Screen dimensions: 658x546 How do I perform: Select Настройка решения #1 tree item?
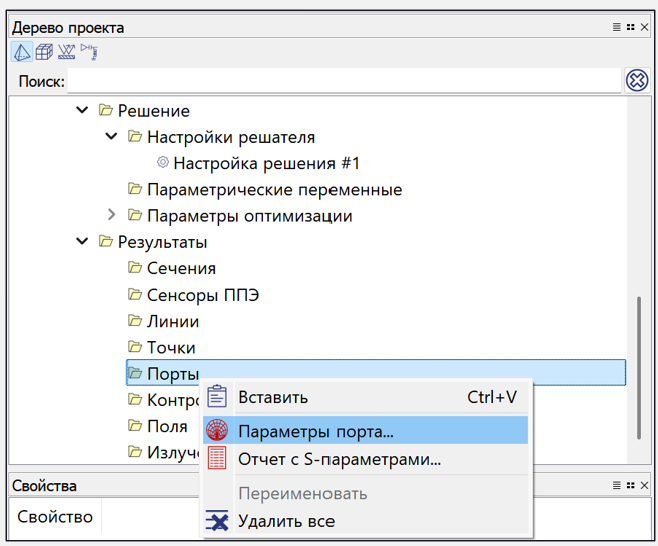[x=266, y=163]
